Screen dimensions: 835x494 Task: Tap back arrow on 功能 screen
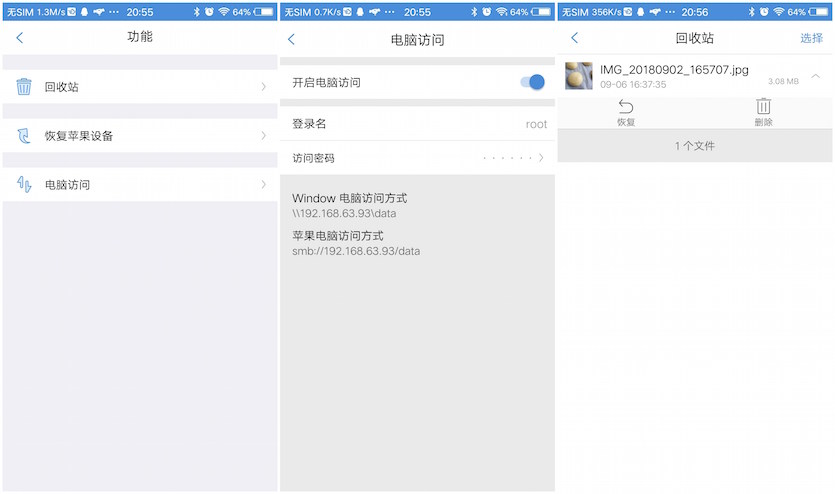(x=19, y=38)
